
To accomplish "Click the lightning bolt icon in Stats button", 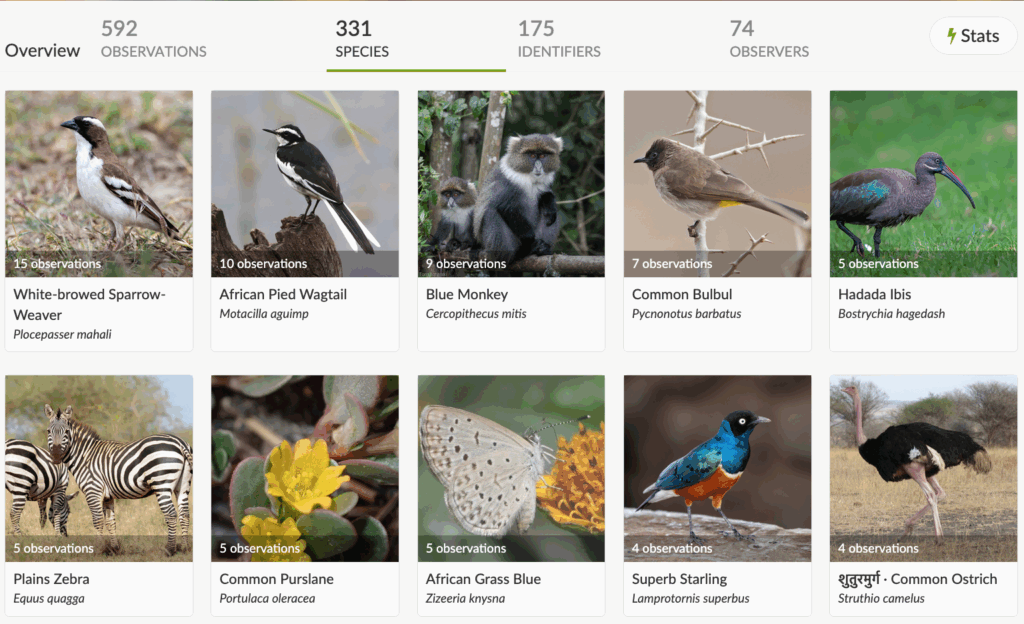I will click(950, 35).
